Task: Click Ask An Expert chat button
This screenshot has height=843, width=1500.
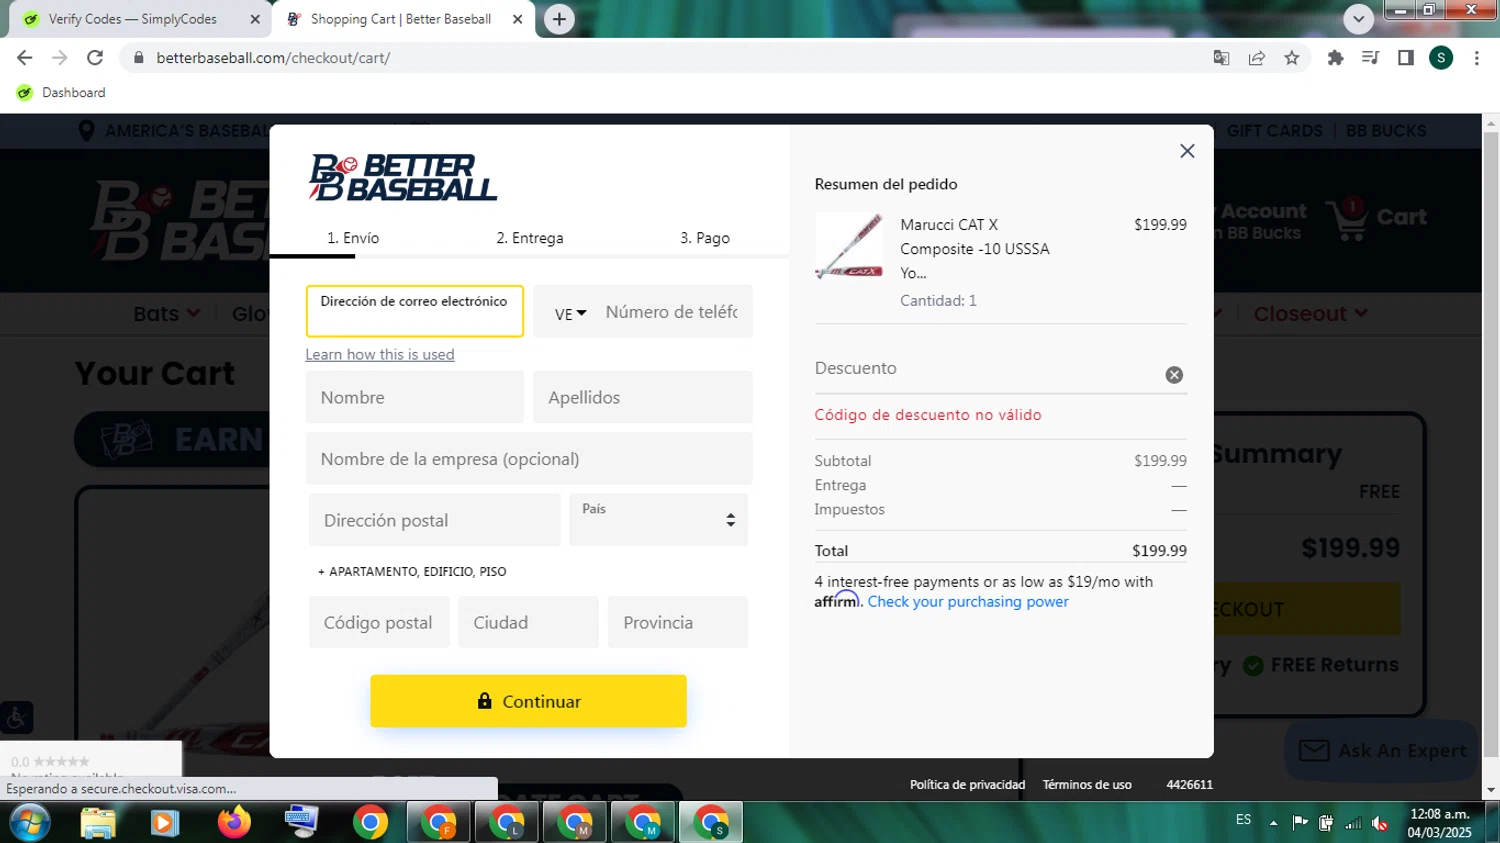Action: (x=1381, y=750)
